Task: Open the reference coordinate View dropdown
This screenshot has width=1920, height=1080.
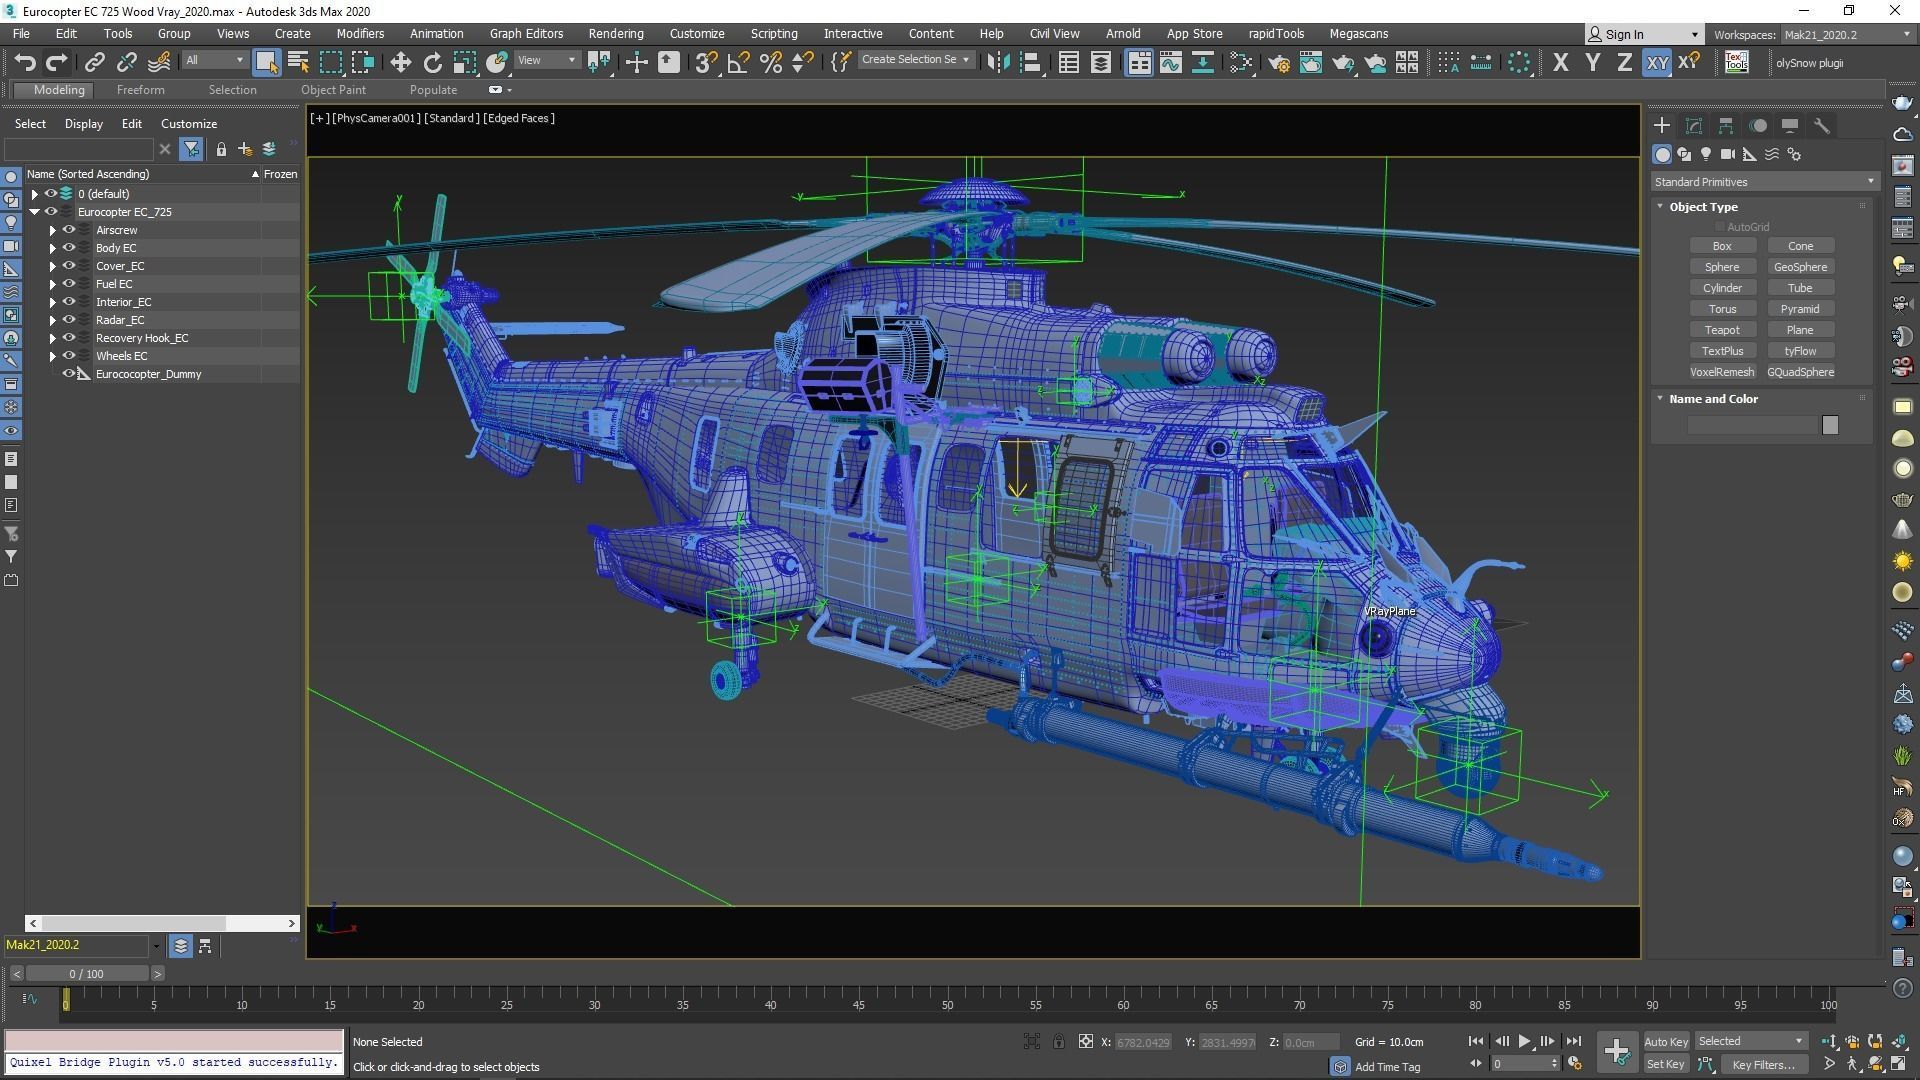Action: coord(546,60)
